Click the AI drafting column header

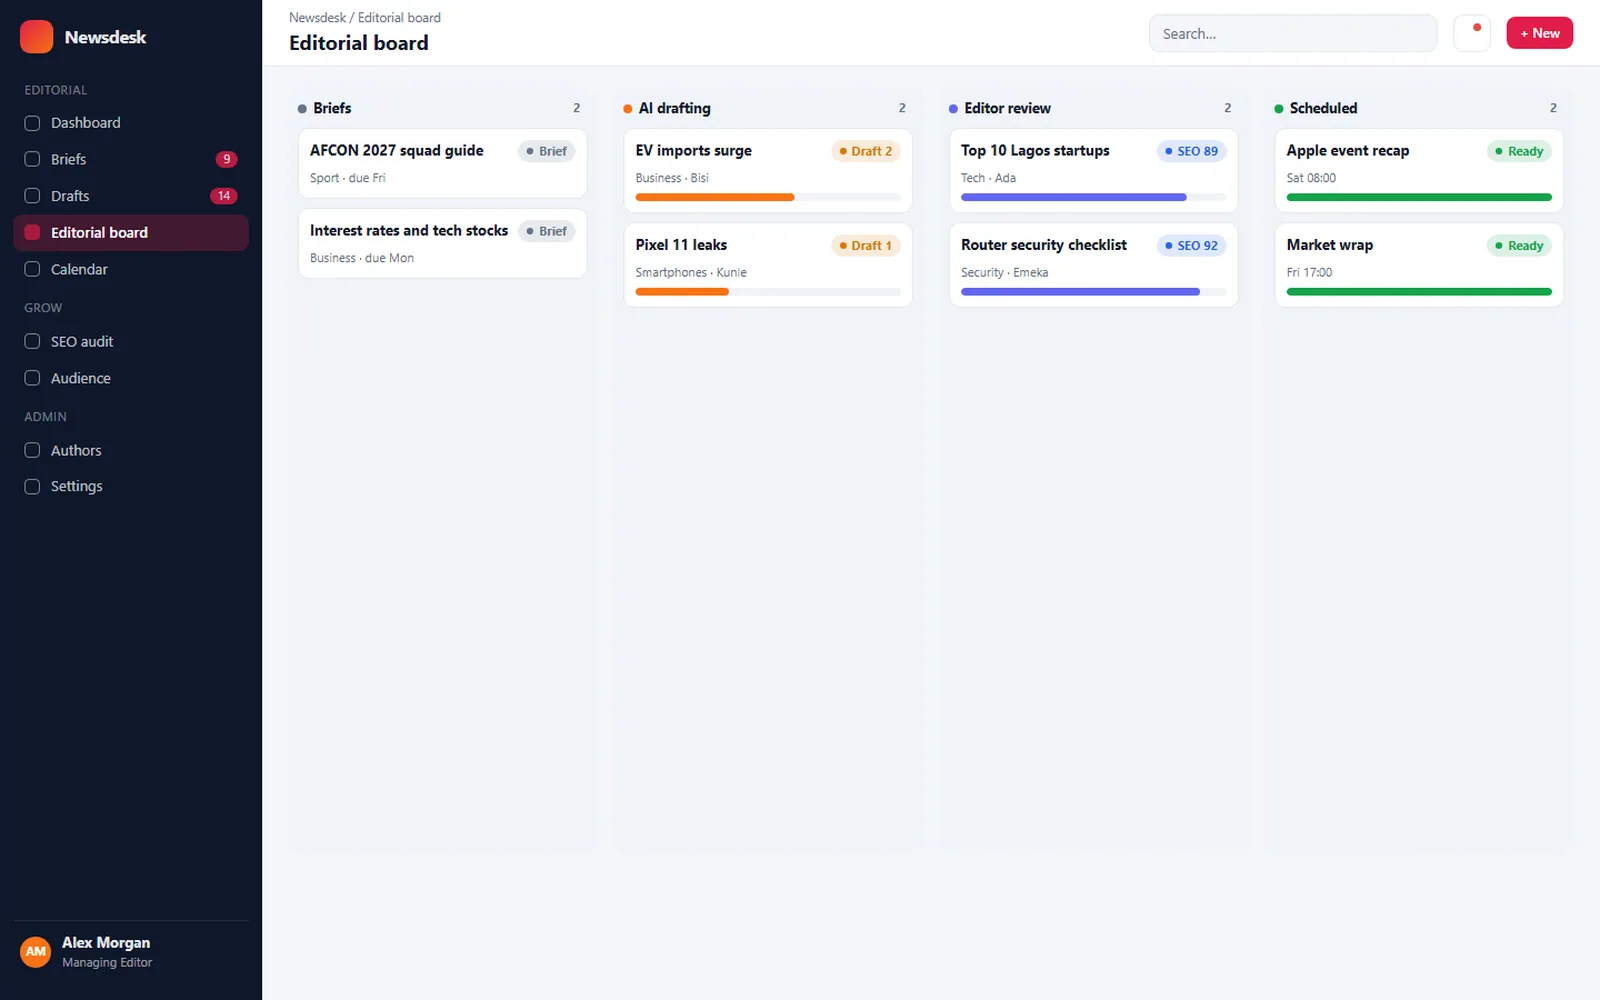(768, 108)
